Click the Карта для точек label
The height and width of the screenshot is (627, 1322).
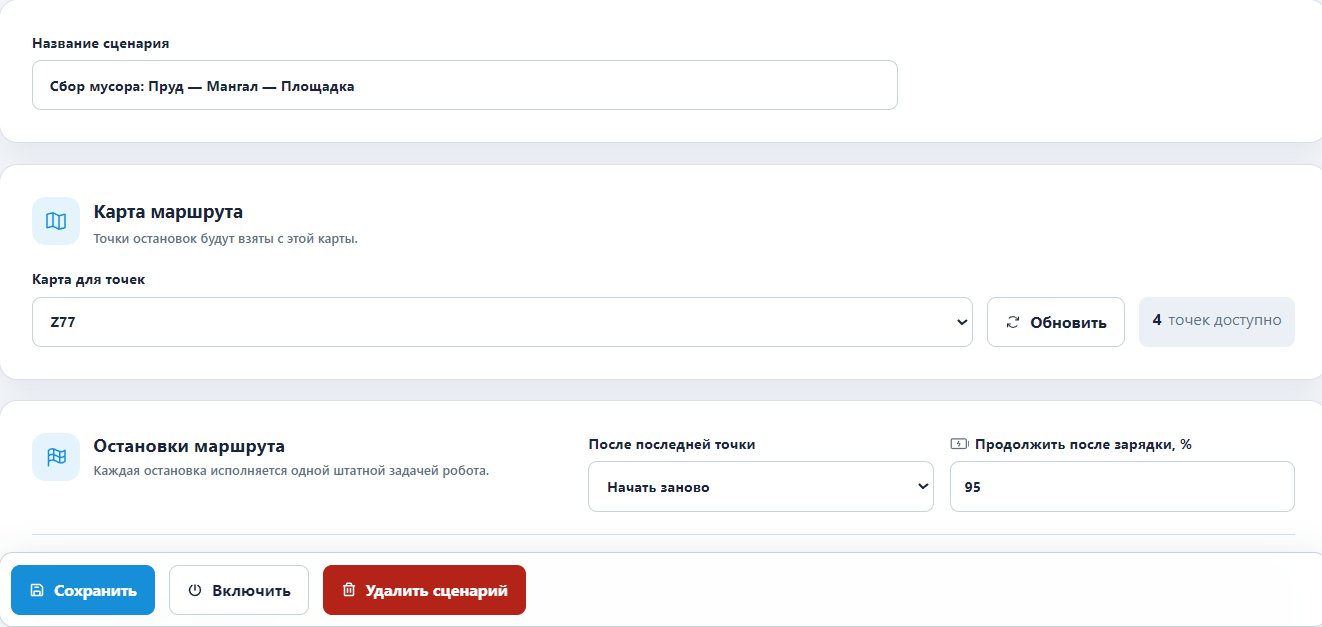point(89,279)
